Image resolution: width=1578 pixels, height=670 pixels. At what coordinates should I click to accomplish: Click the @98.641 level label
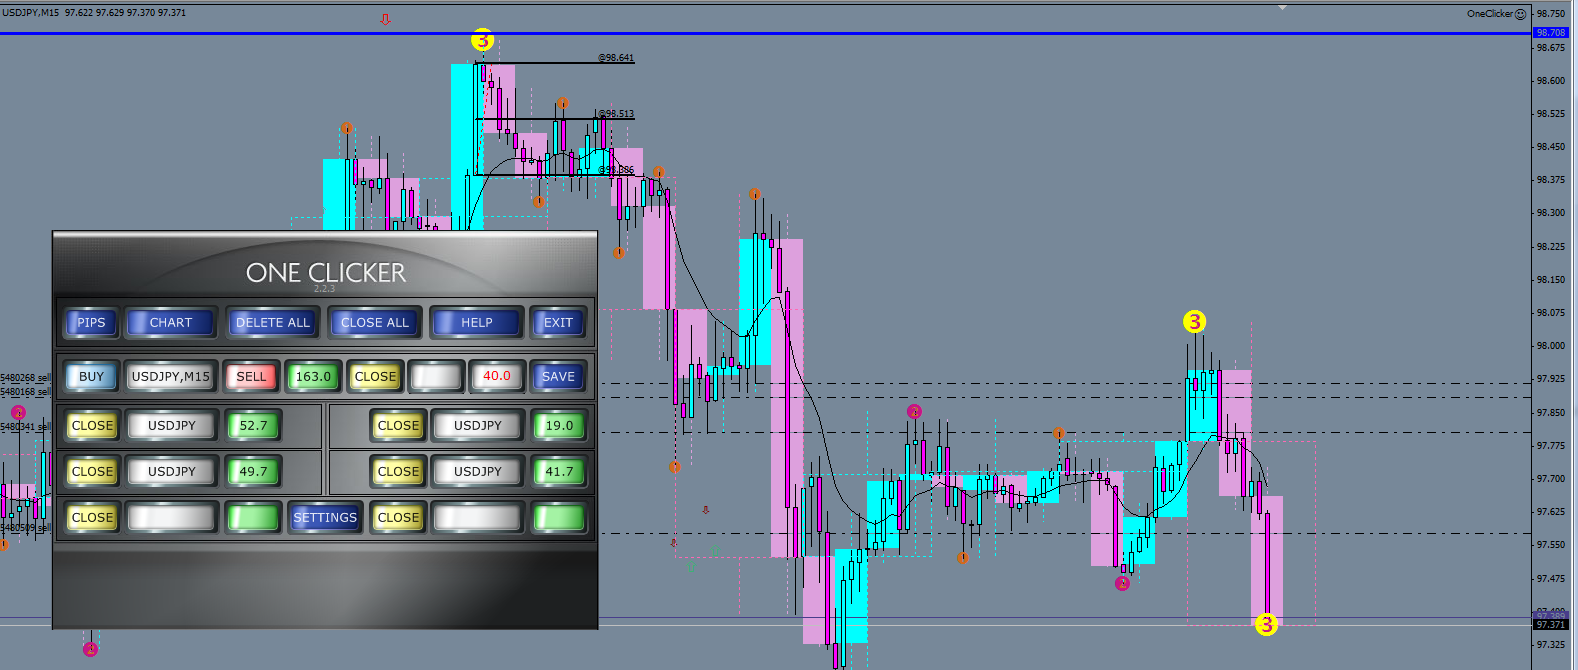616,58
